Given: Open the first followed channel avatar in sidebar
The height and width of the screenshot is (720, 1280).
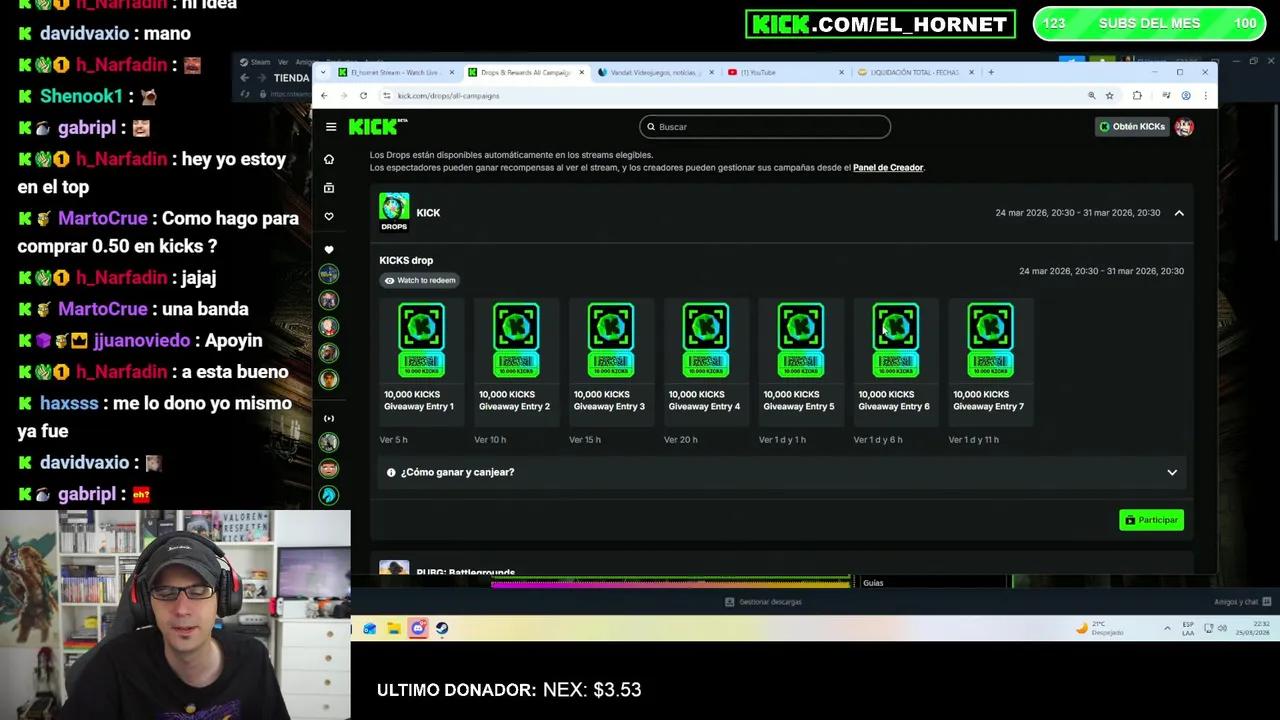Looking at the screenshot, I should 329,274.
